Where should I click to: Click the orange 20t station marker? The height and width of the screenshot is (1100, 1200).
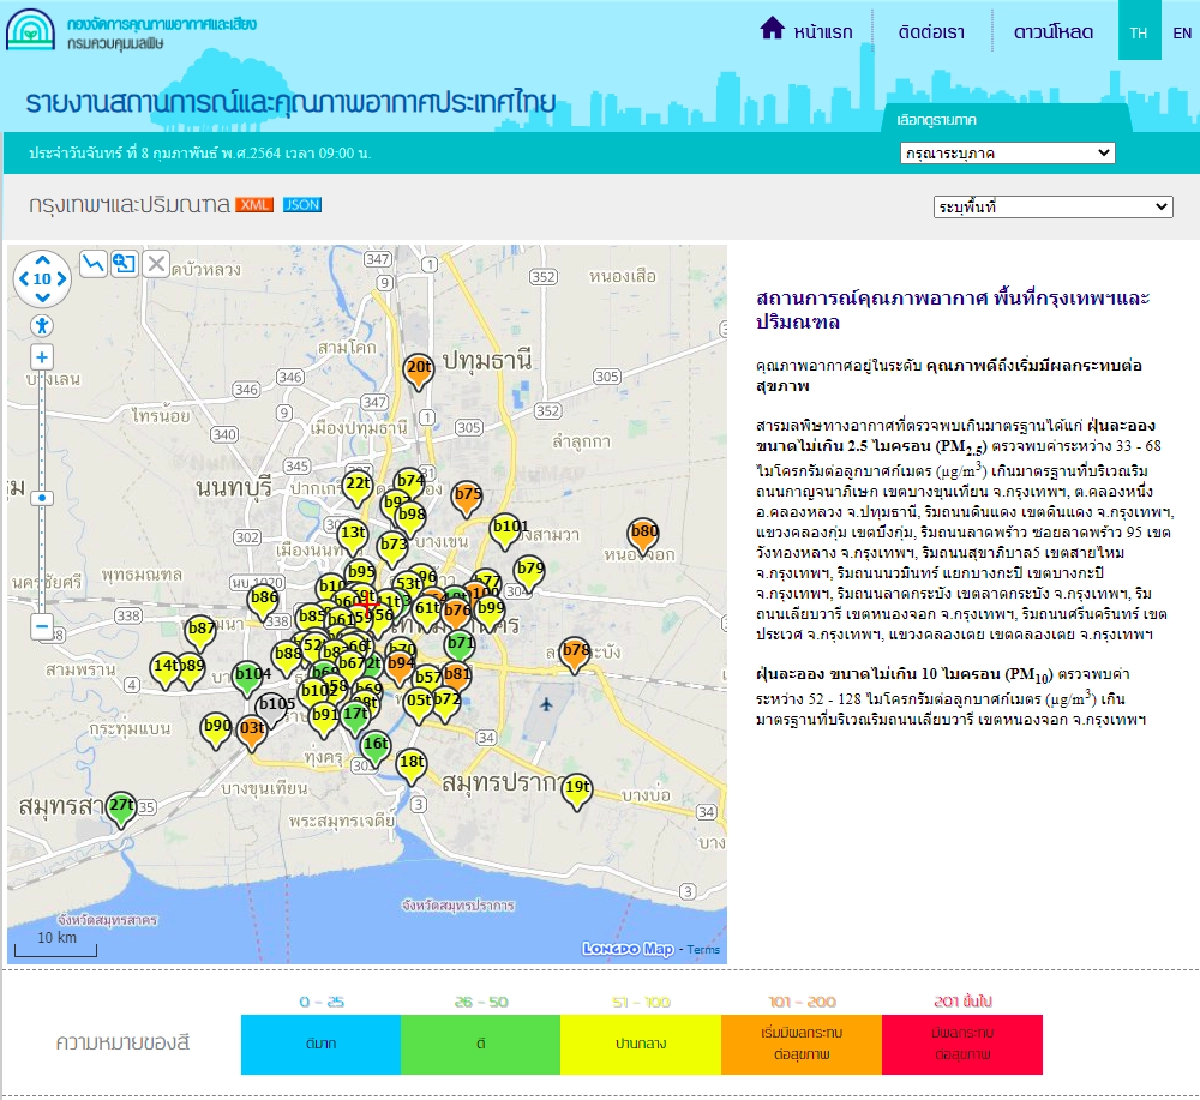point(419,369)
